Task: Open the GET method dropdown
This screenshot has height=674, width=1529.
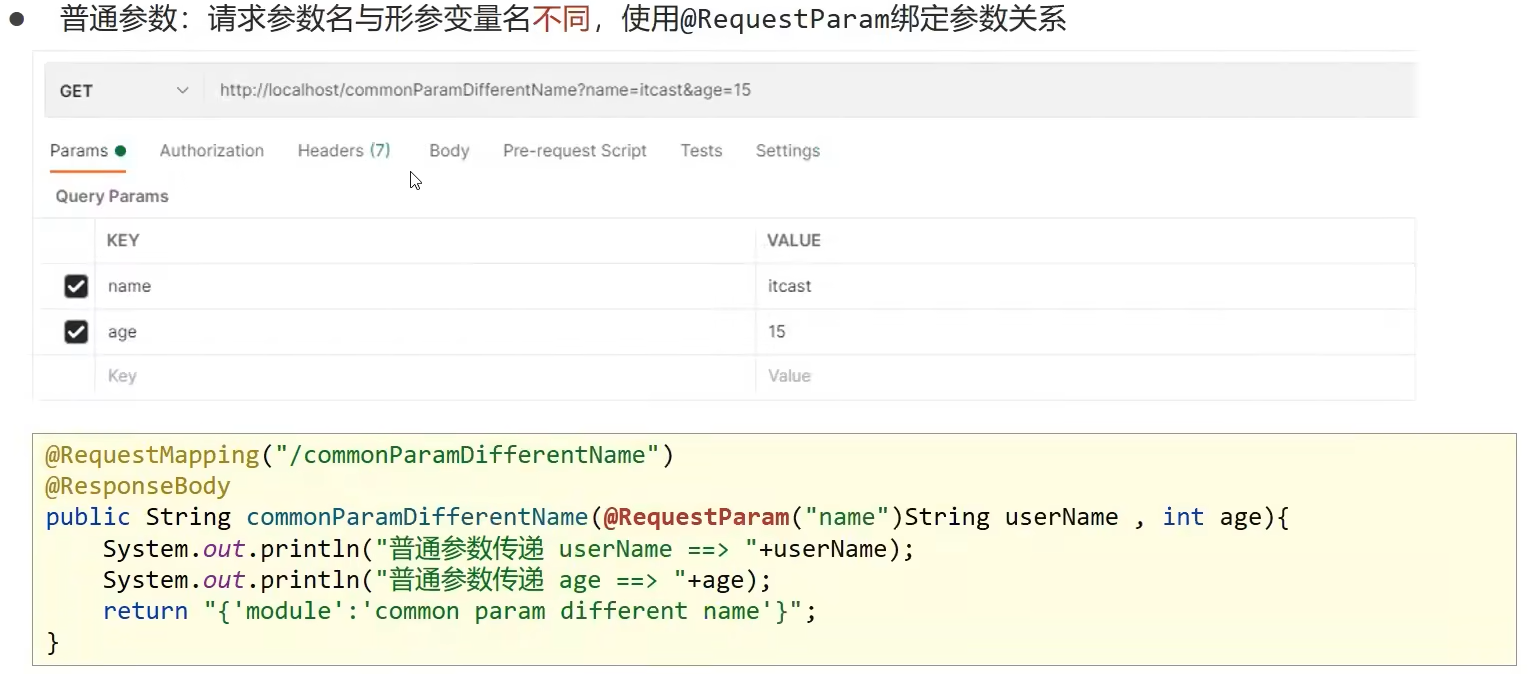Action: coord(124,90)
